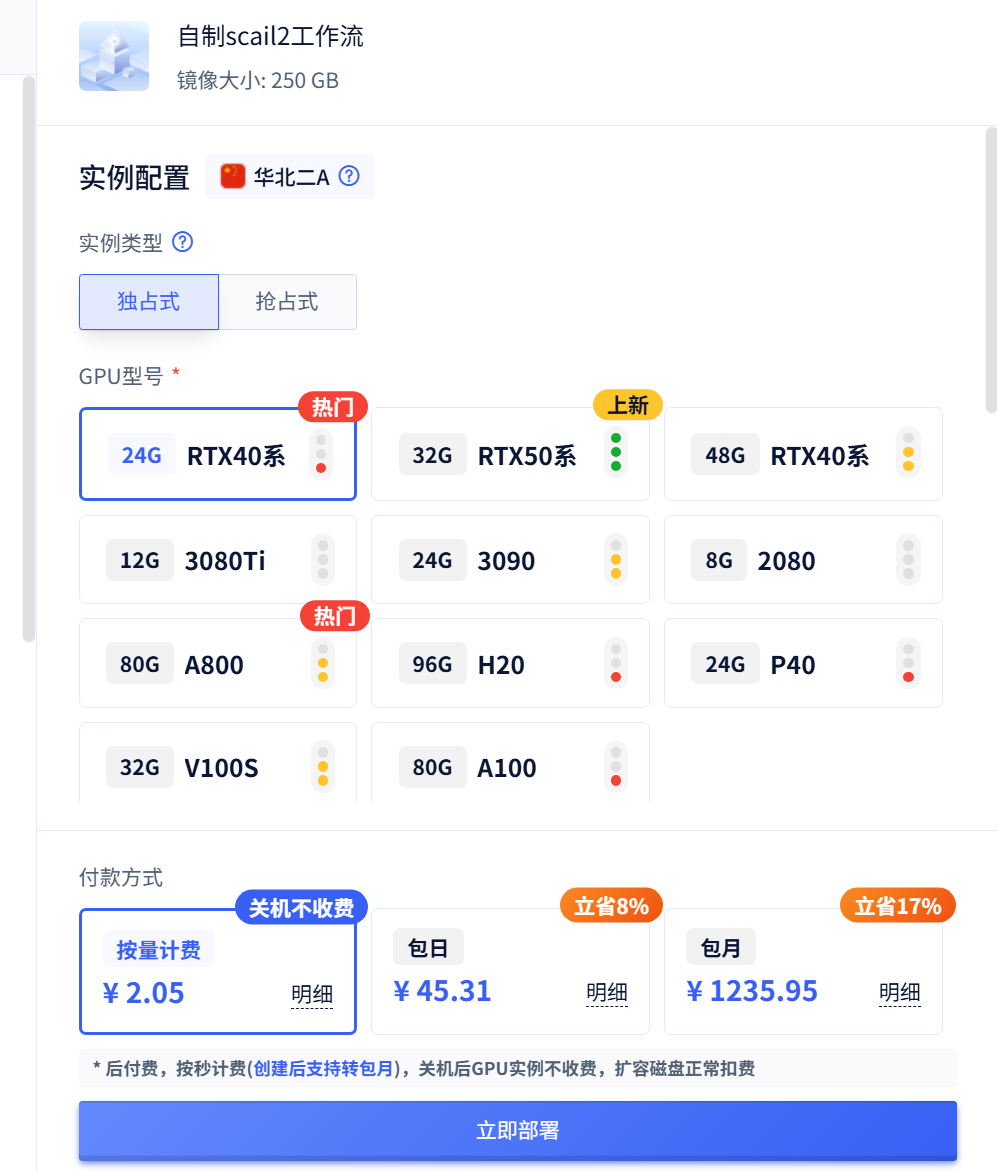Click the 96G memory tag of H20
This screenshot has height=1172, width=997.
tap(432, 664)
